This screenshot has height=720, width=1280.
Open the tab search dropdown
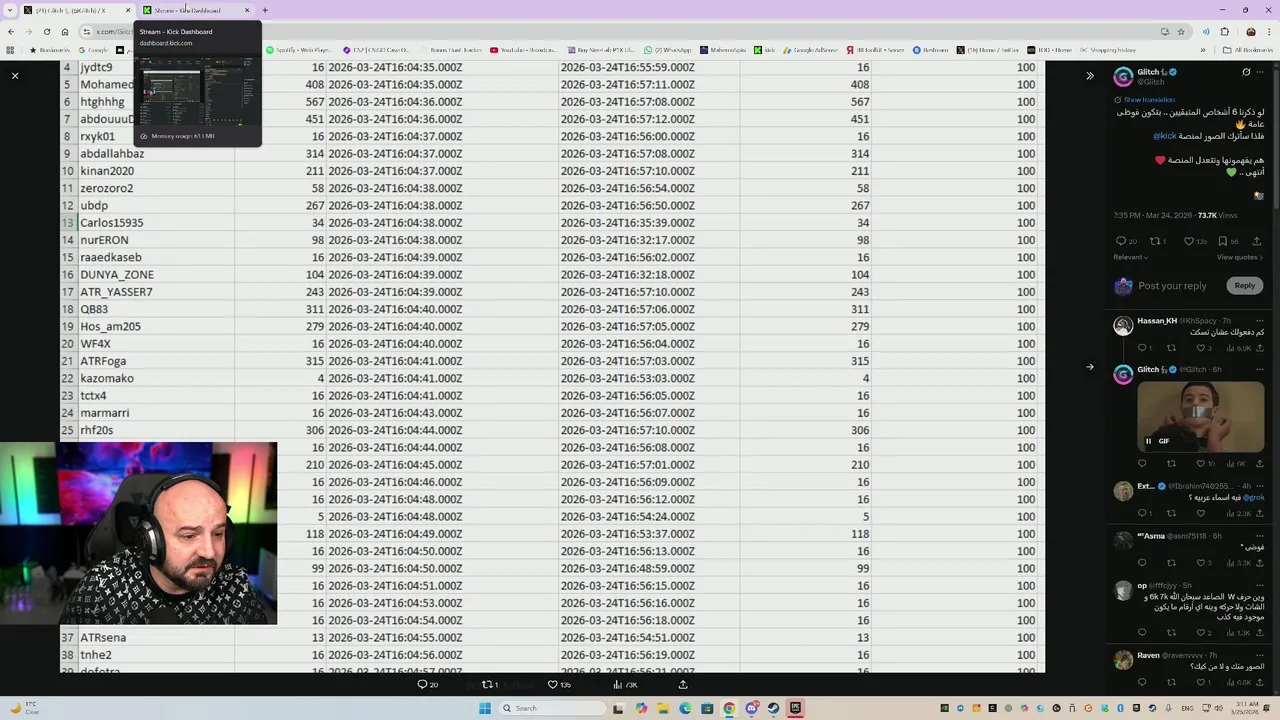(x=11, y=10)
